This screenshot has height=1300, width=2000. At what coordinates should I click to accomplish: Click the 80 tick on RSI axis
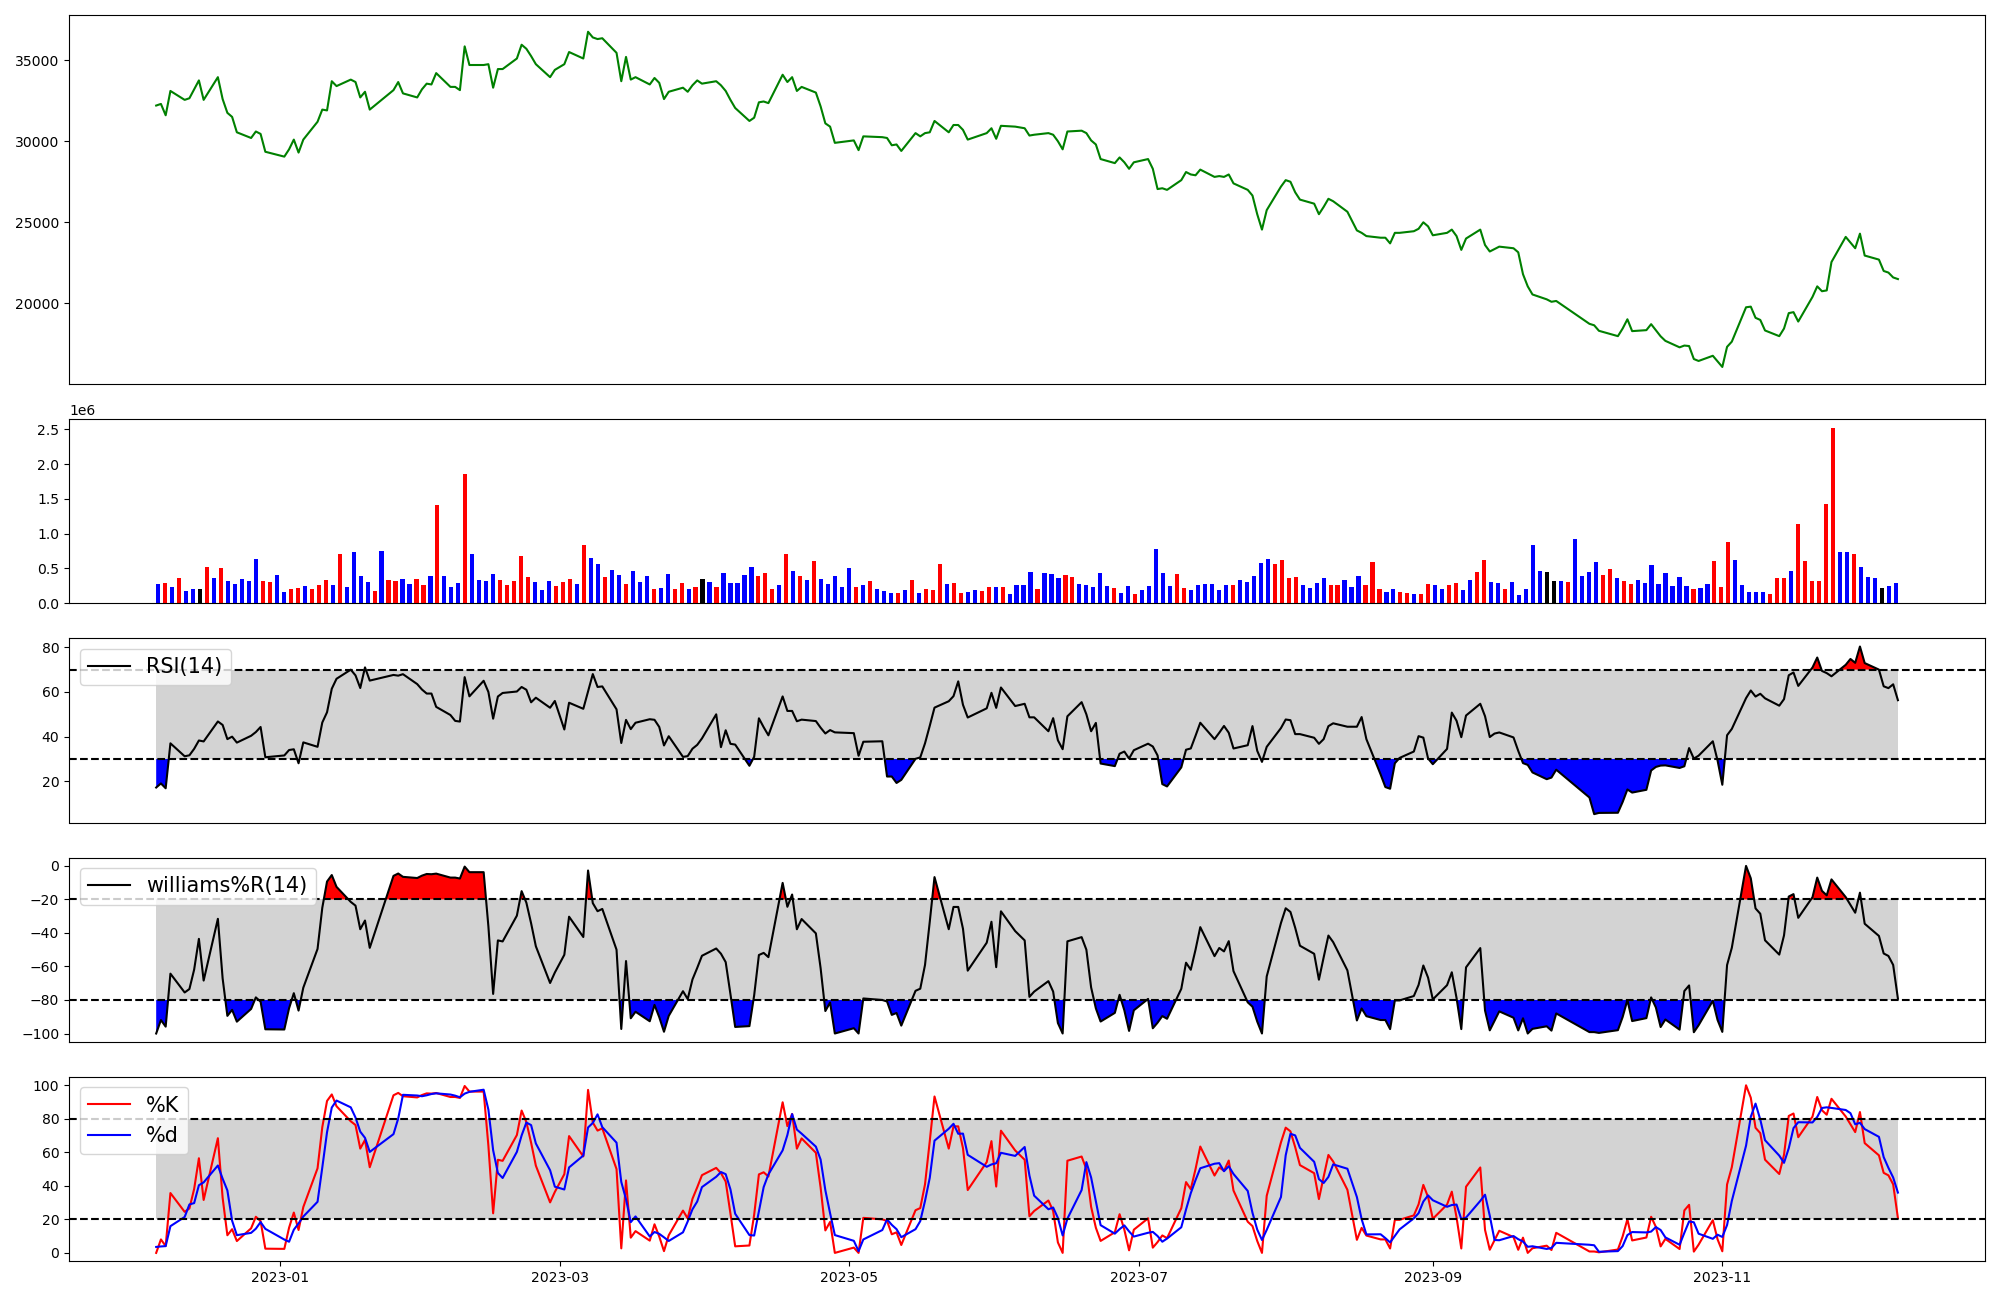tap(50, 648)
